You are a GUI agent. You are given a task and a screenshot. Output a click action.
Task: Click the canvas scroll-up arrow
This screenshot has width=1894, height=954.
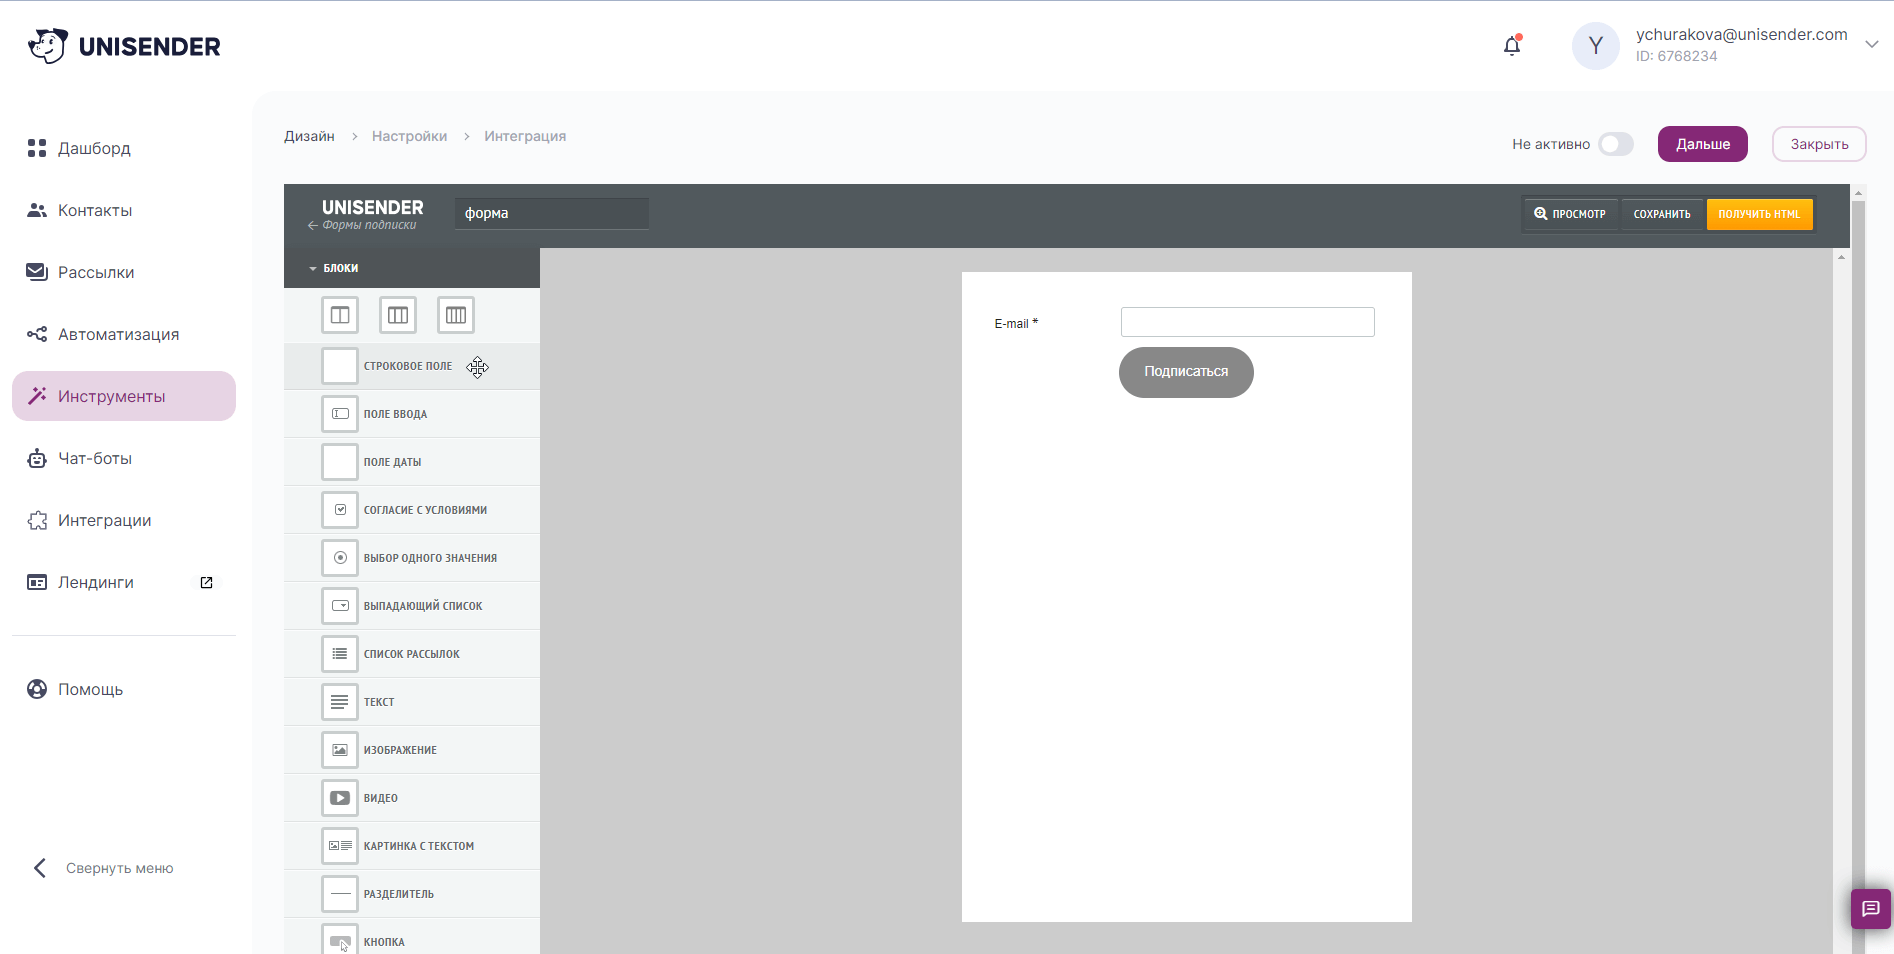point(1841,257)
